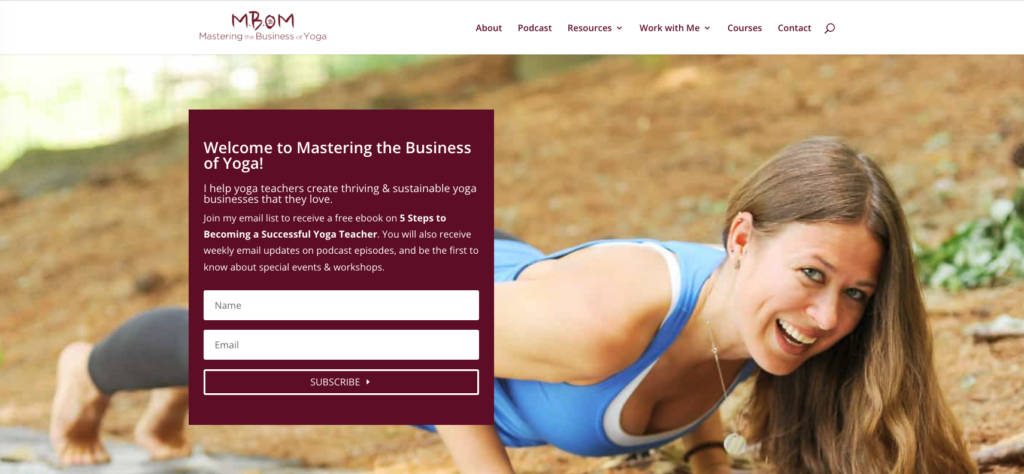Open the Courses navigation link
The image size is (1024, 474).
(x=744, y=28)
